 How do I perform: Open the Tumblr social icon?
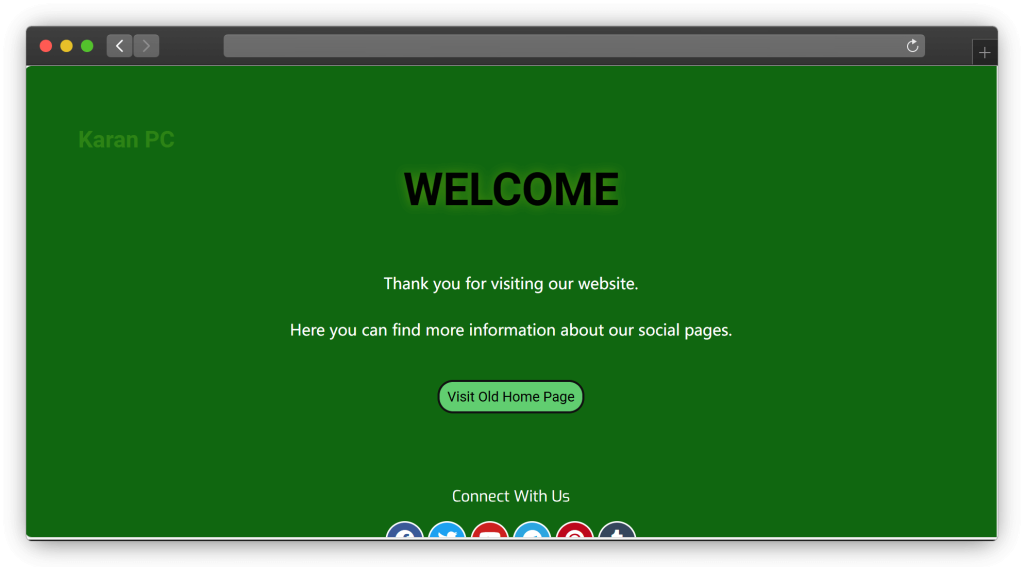click(617, 531)
